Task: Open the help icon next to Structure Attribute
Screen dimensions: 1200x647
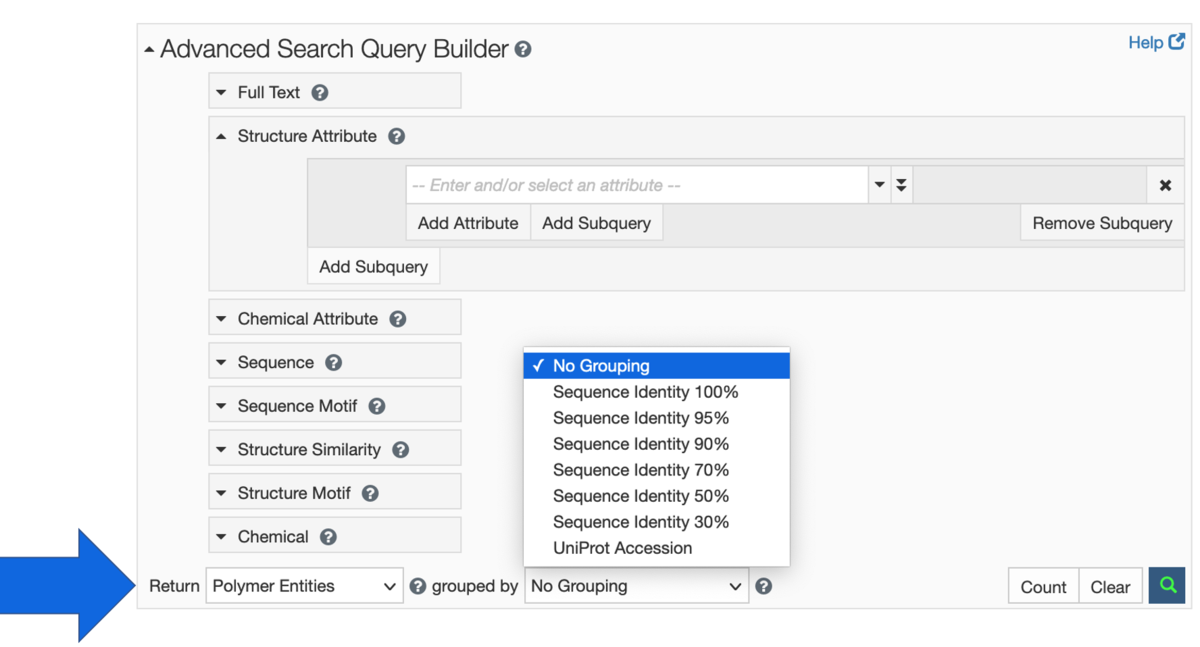Action: tap(396, 136)
